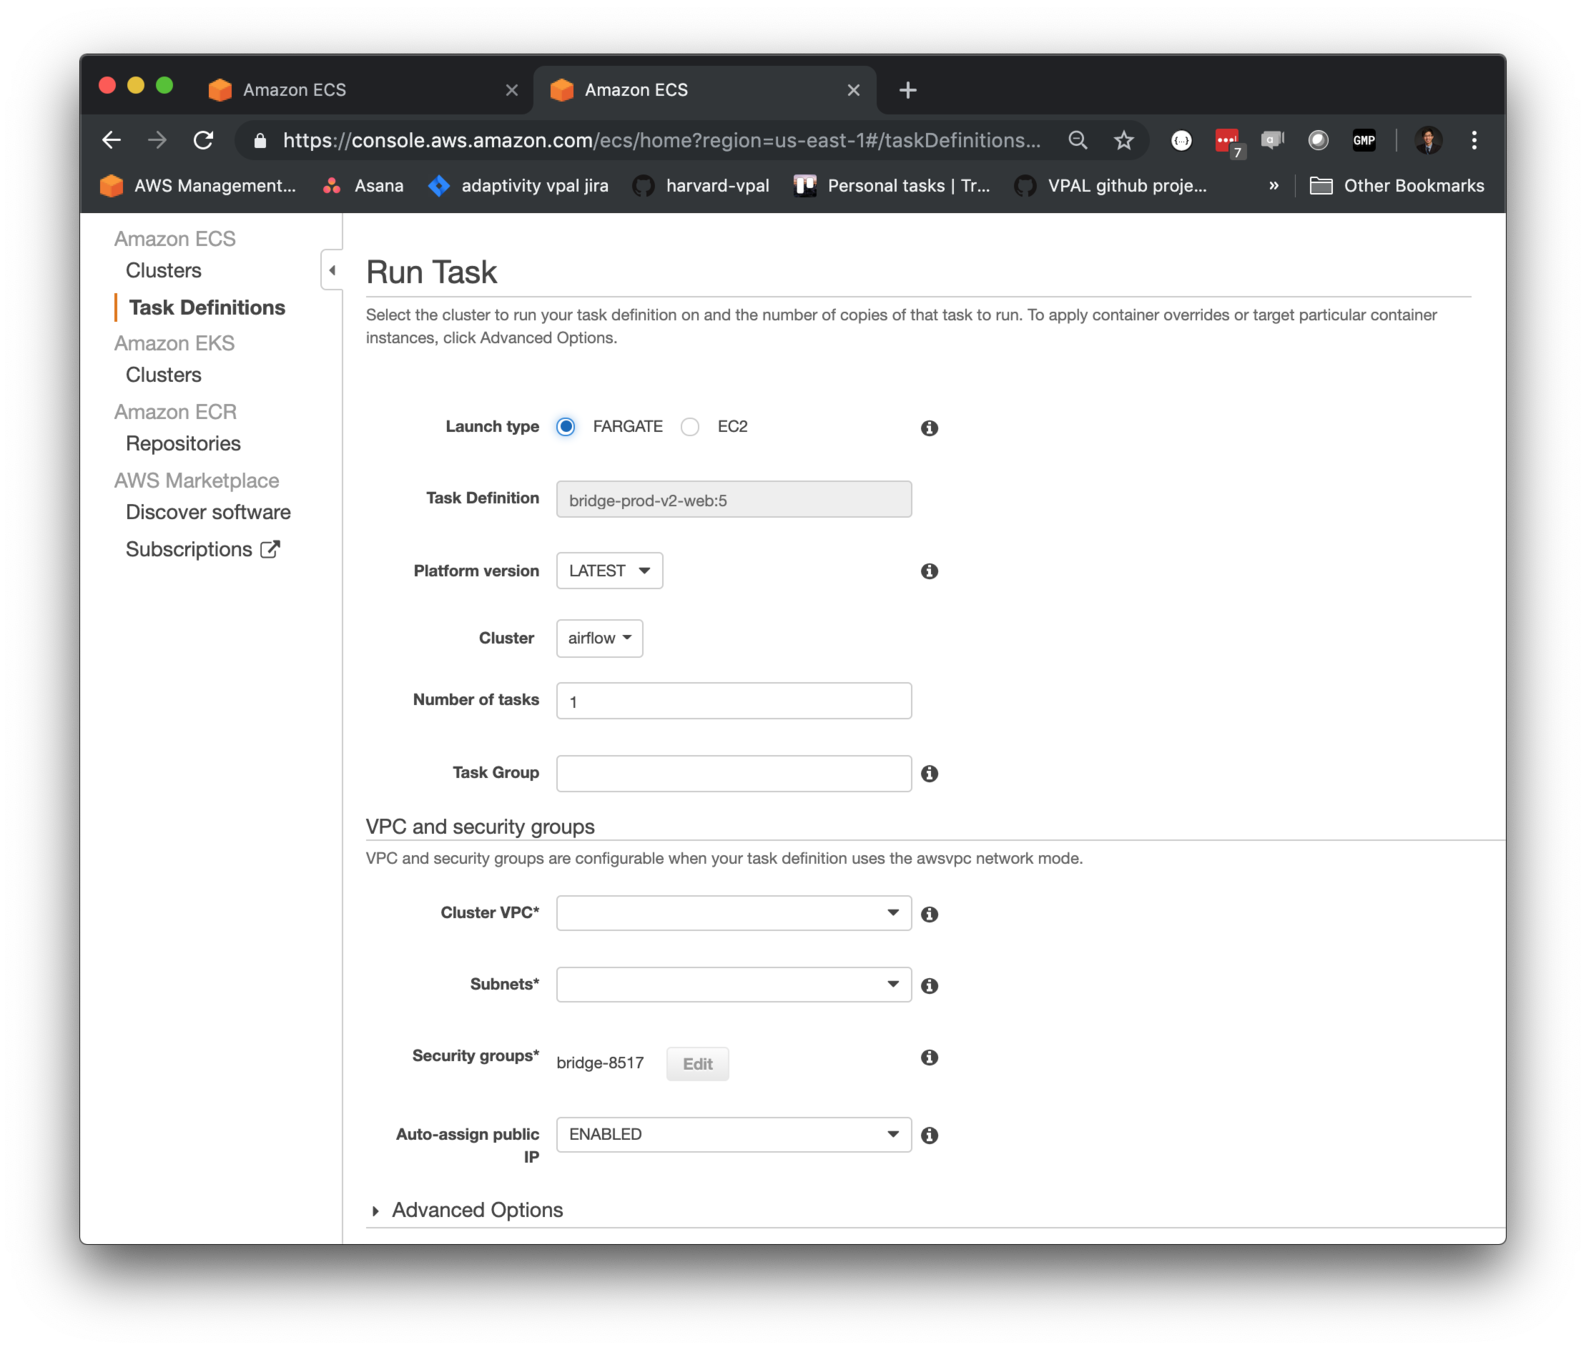This screenshot has height=1350, width=1586.
Task: Click the gray screen-share extension icon
Action: click(x=1272, y=140)
